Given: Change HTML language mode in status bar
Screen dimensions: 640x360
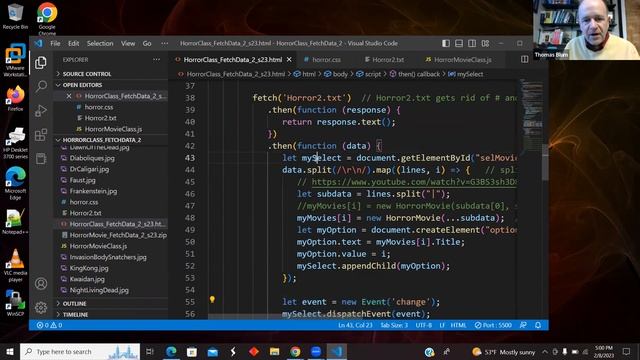Looking at the screenshot, I should coord(458,325).
